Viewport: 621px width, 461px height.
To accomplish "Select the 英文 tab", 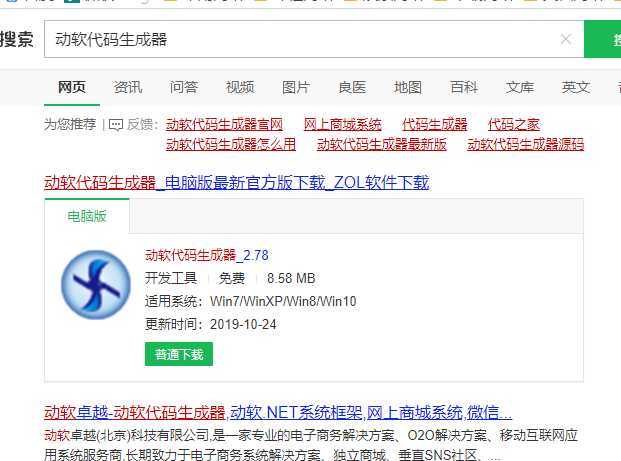I will [x=576, y=87].
